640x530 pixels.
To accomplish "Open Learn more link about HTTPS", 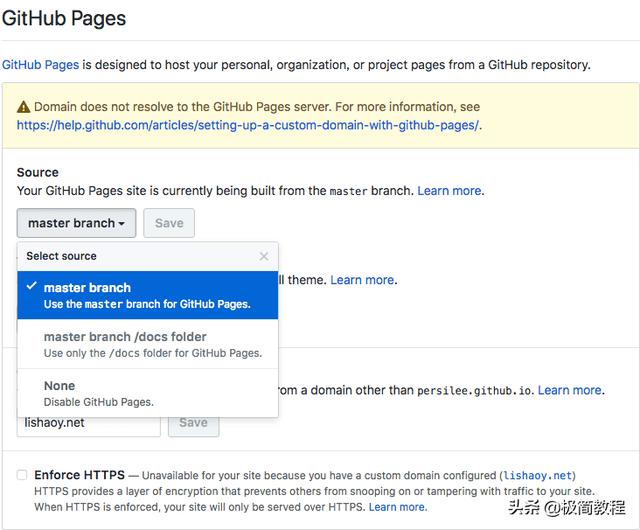I will tap(397, 507).
